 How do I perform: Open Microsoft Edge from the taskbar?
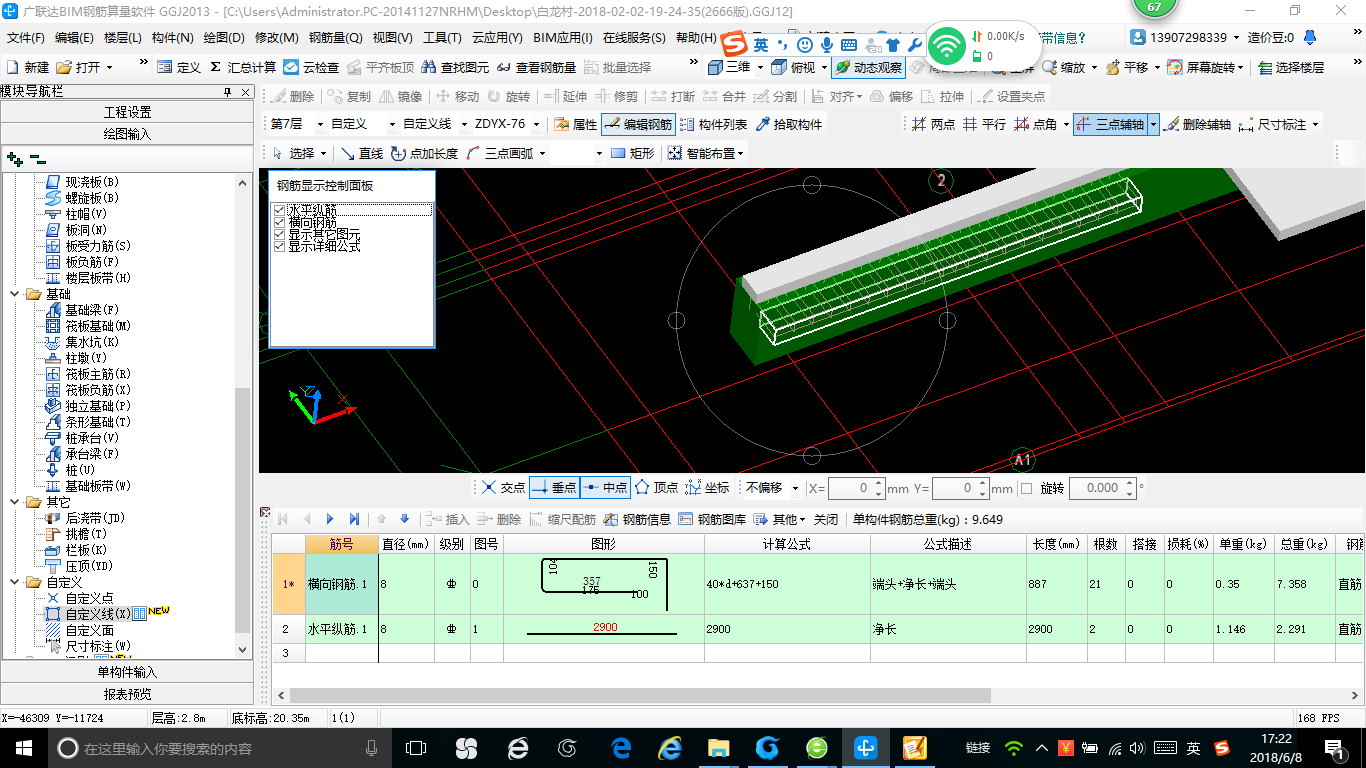click(620, 747)
